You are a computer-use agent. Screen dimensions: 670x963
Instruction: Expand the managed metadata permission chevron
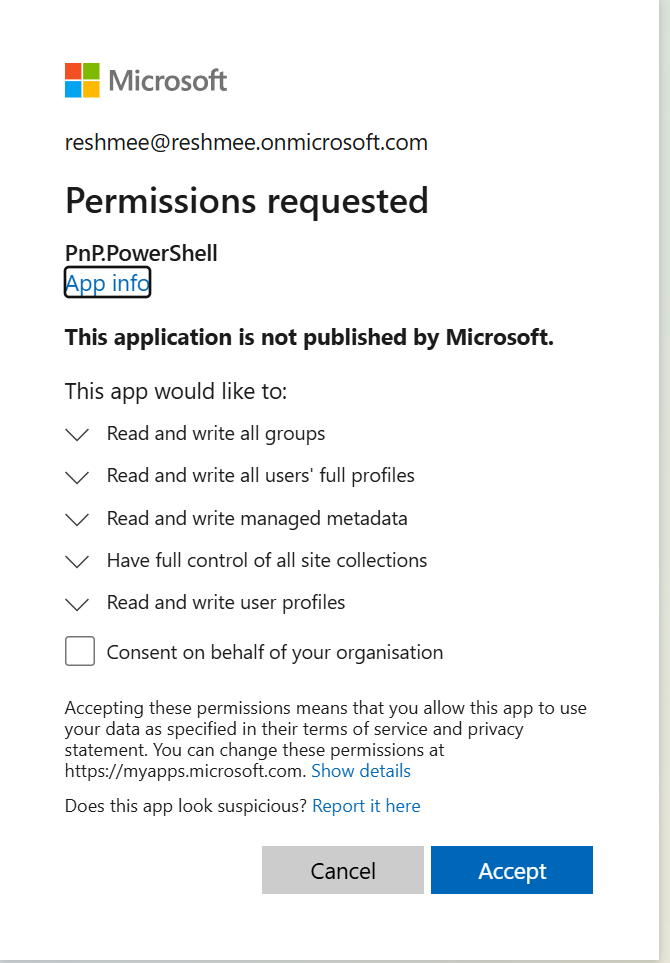click(77, 519)
